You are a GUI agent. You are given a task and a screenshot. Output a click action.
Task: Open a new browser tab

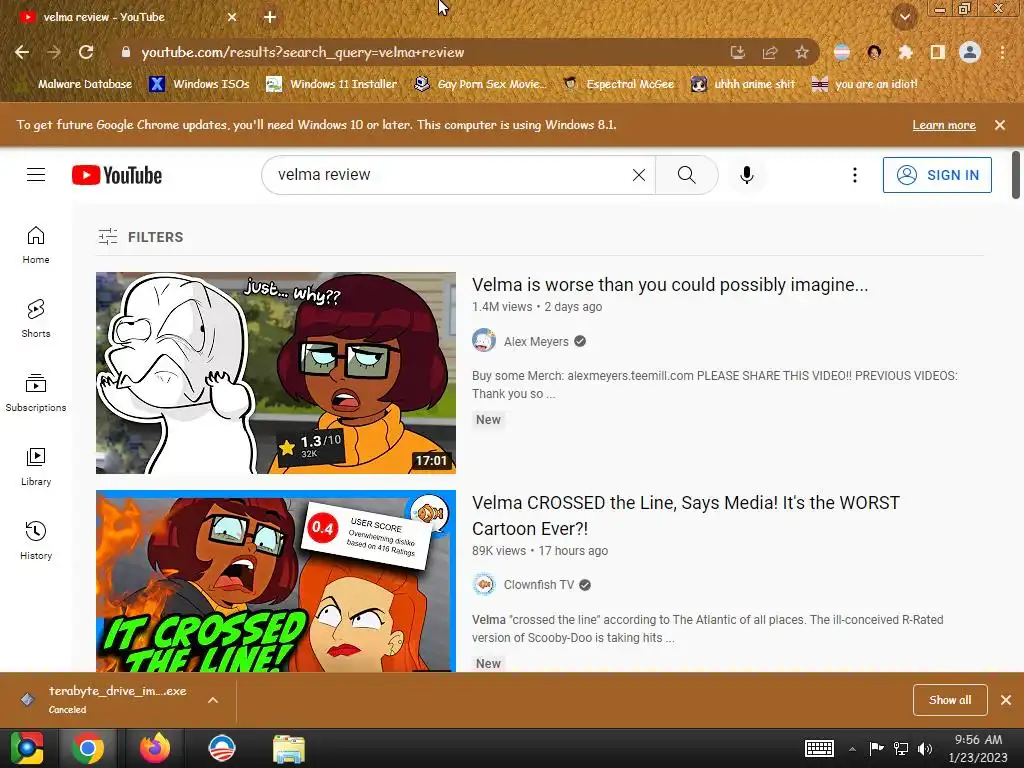click(270, 17)
